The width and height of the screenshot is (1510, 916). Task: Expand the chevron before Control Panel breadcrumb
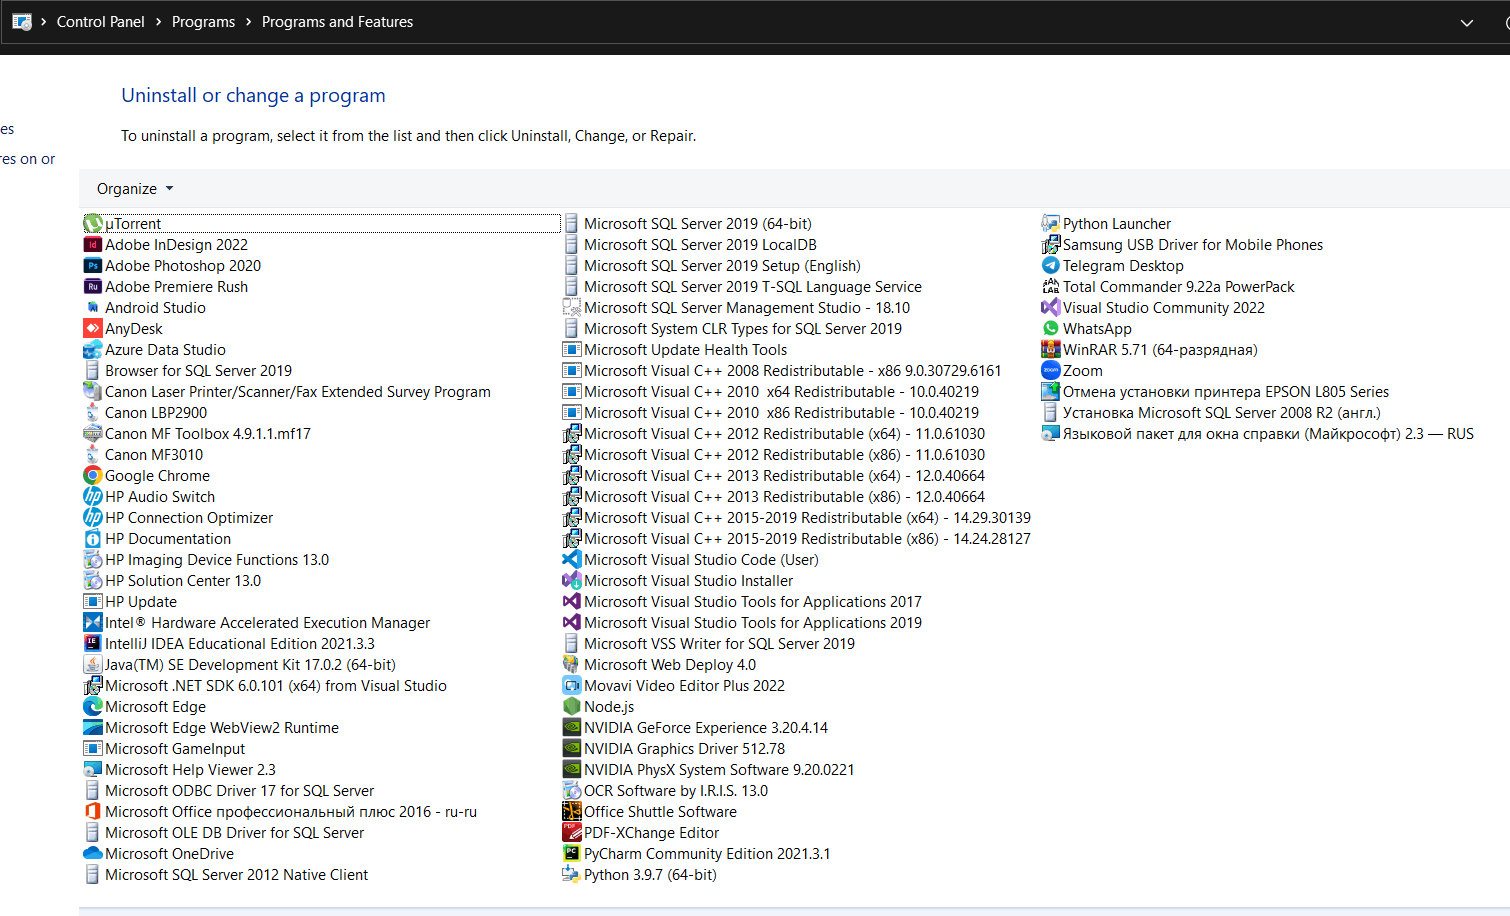pos(44,22)
